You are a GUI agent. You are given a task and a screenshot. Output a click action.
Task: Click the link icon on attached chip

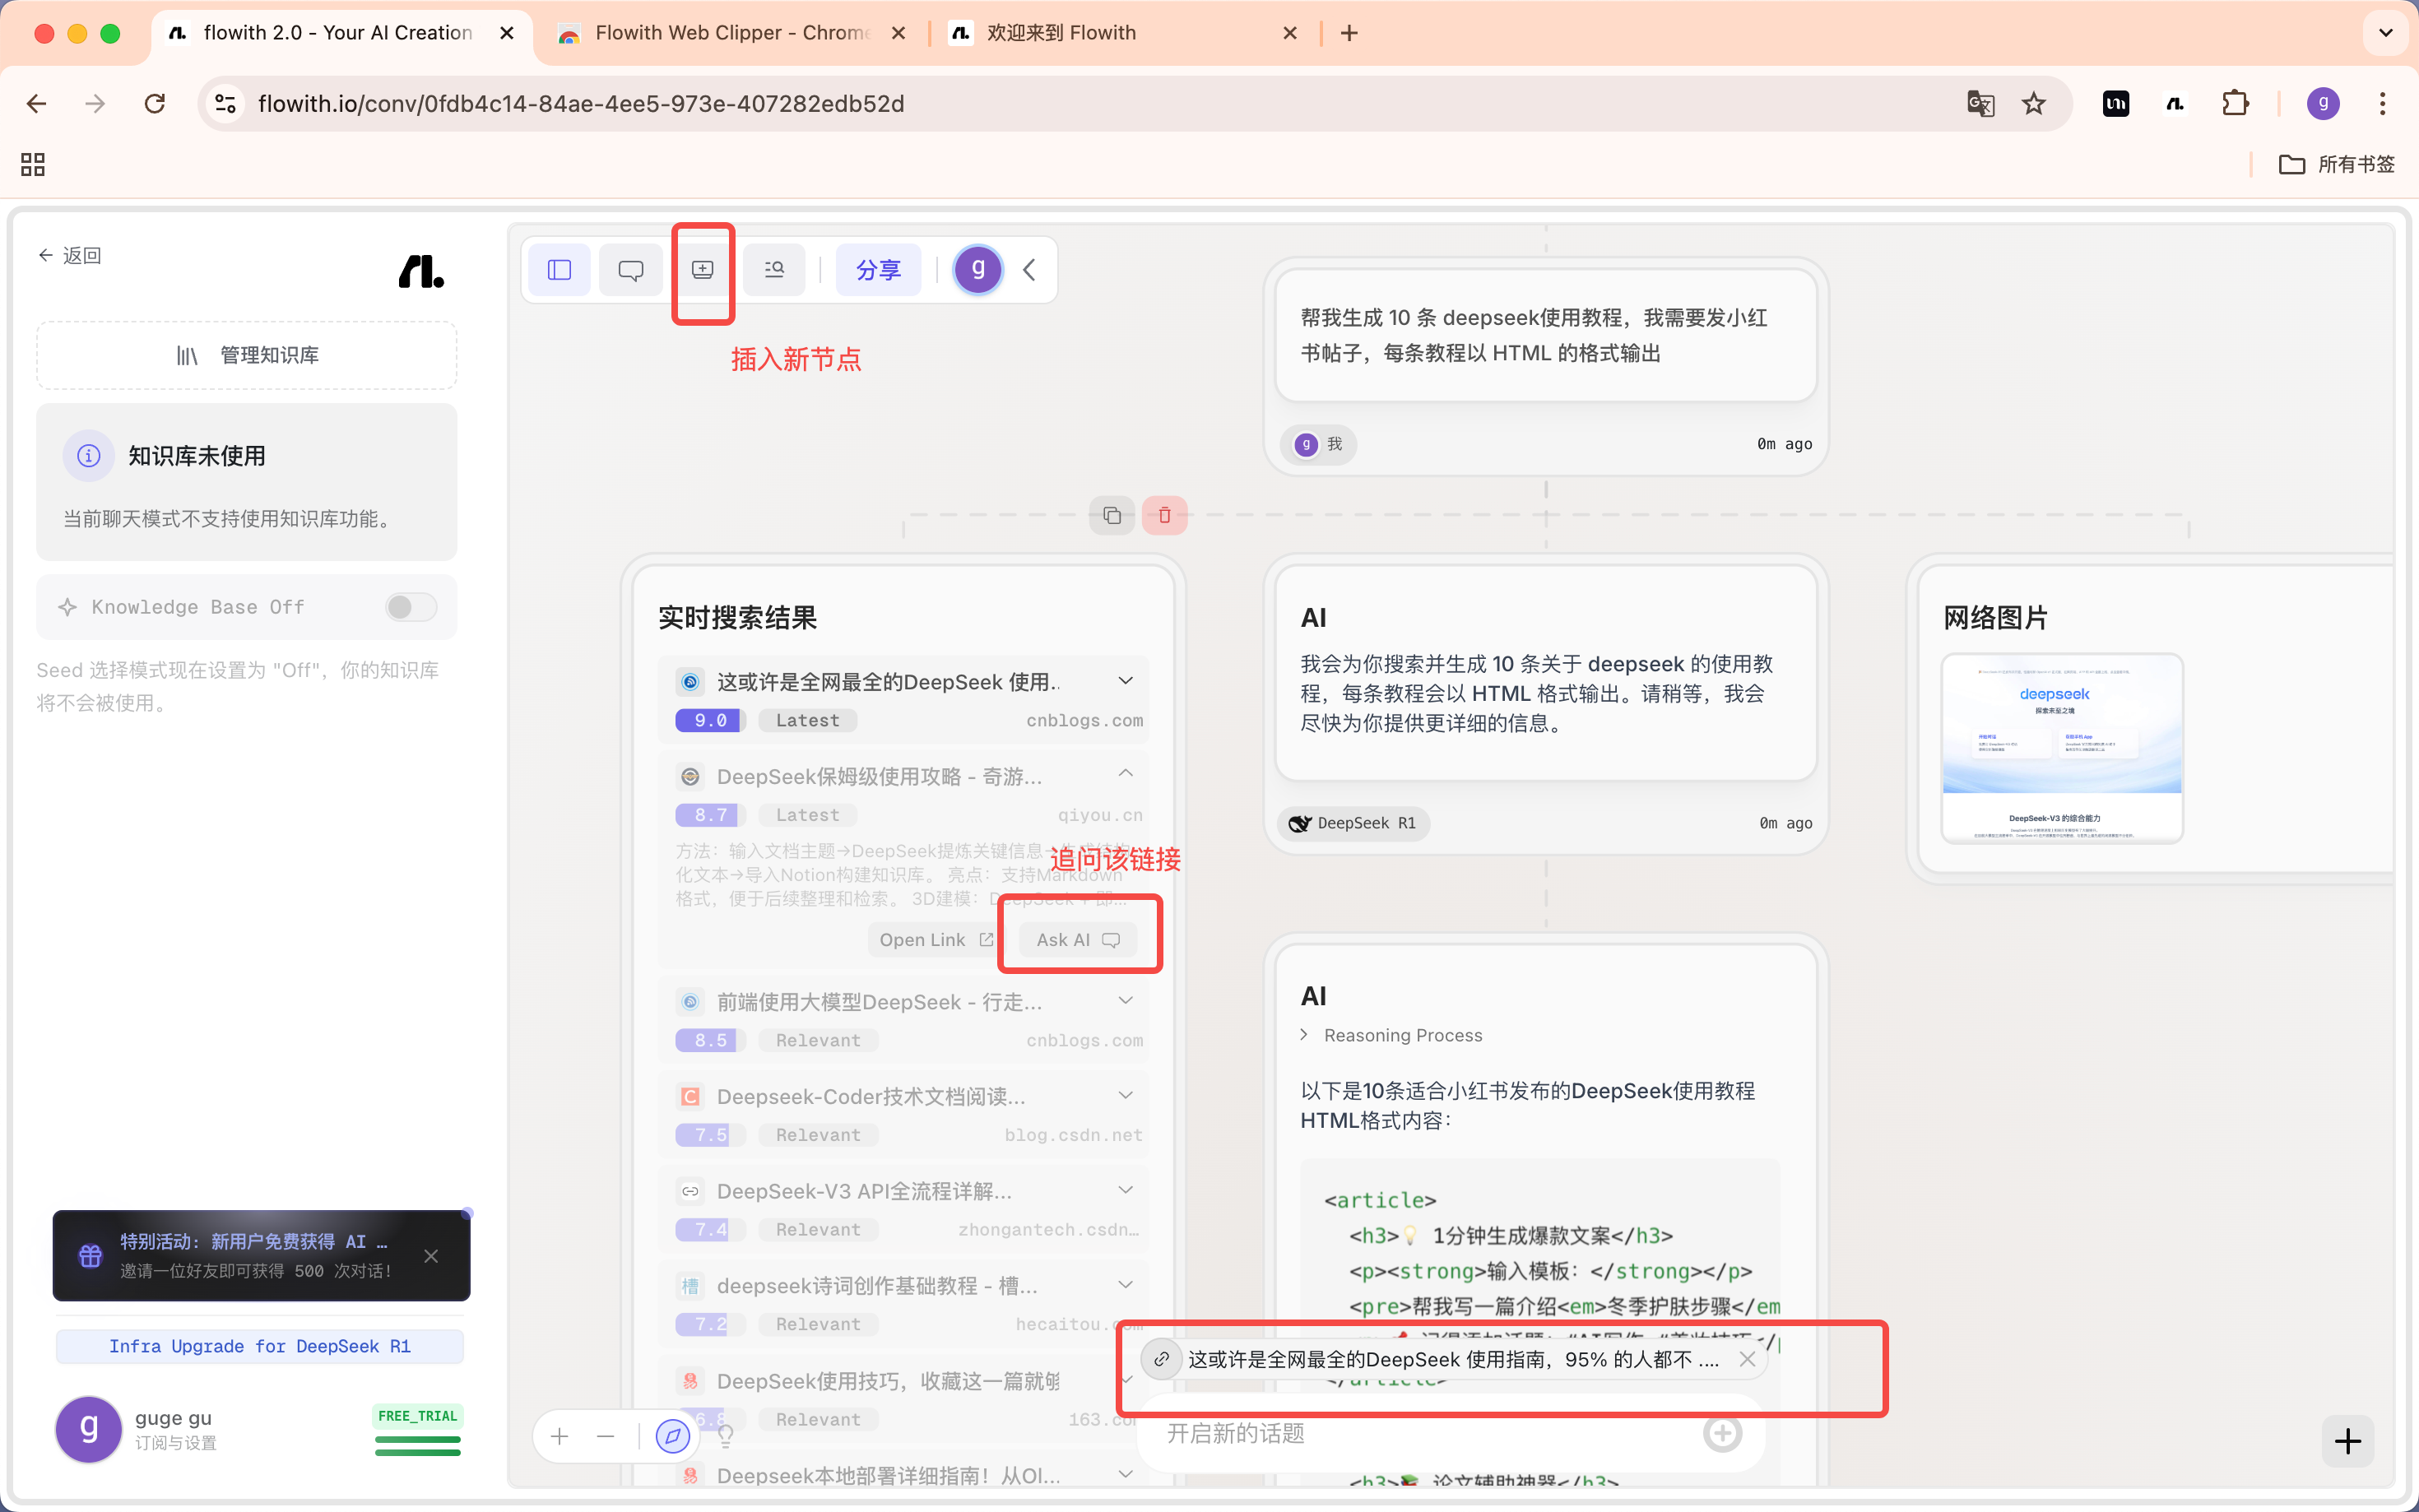click(x=1161, y=1360)
